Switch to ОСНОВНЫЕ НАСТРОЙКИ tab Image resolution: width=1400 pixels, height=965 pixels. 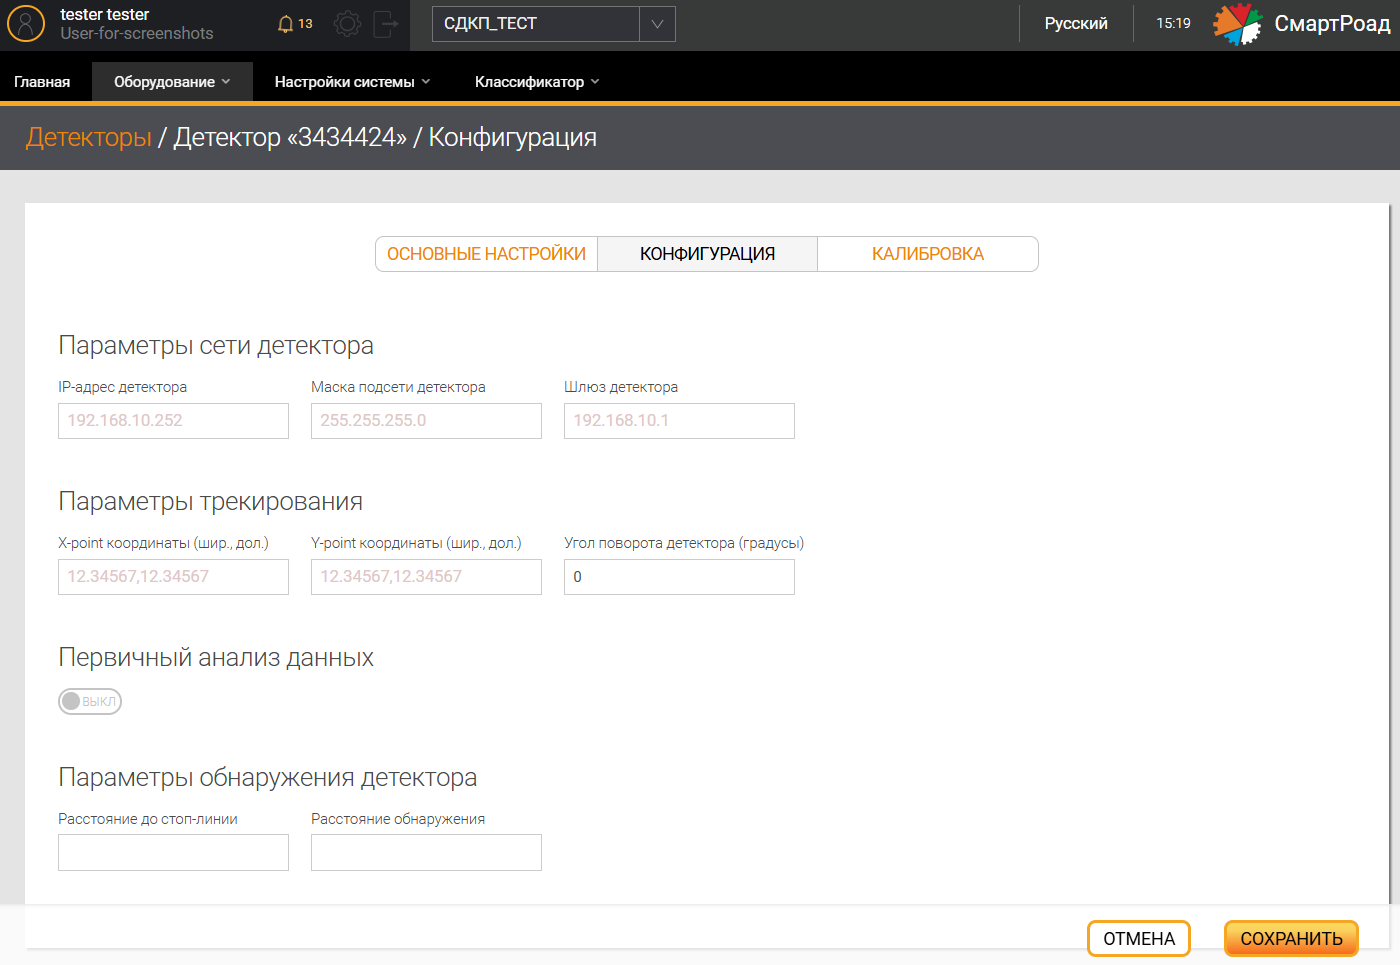tap(487, 254)
